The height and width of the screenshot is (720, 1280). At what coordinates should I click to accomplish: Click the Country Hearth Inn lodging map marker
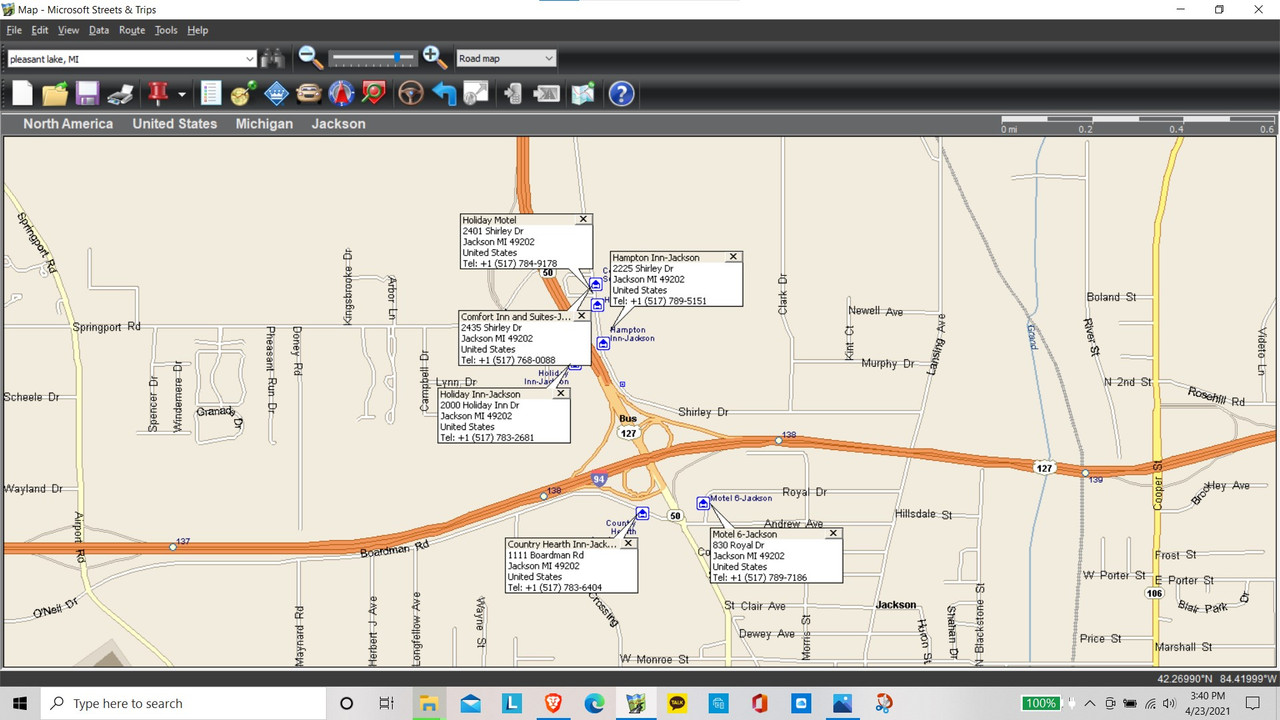tap(642, 513)
